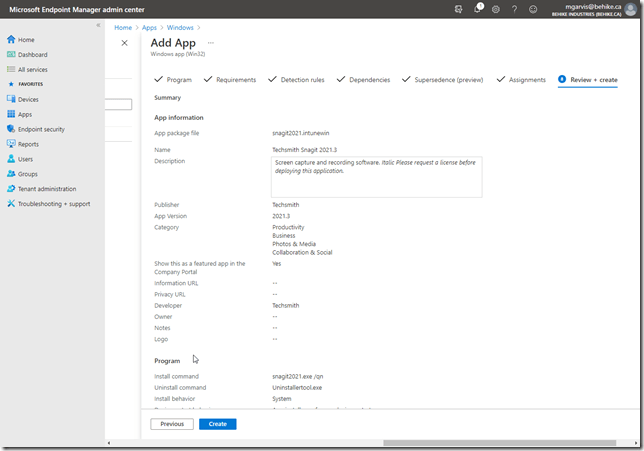Send feedback using the smiley icon
The image size is (644, 451).
533,9
